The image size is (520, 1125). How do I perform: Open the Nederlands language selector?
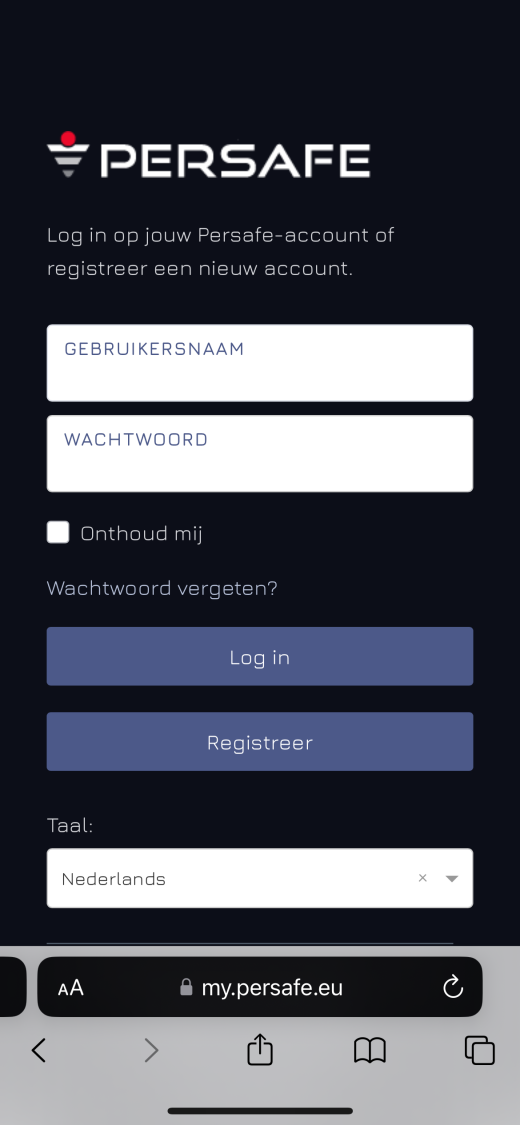(x=260, y=878)
